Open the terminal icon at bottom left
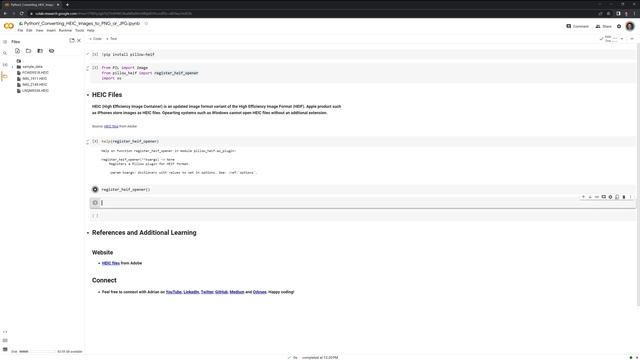Image resolution: width=640 pixels, height=360 pixels. (5, 349)
